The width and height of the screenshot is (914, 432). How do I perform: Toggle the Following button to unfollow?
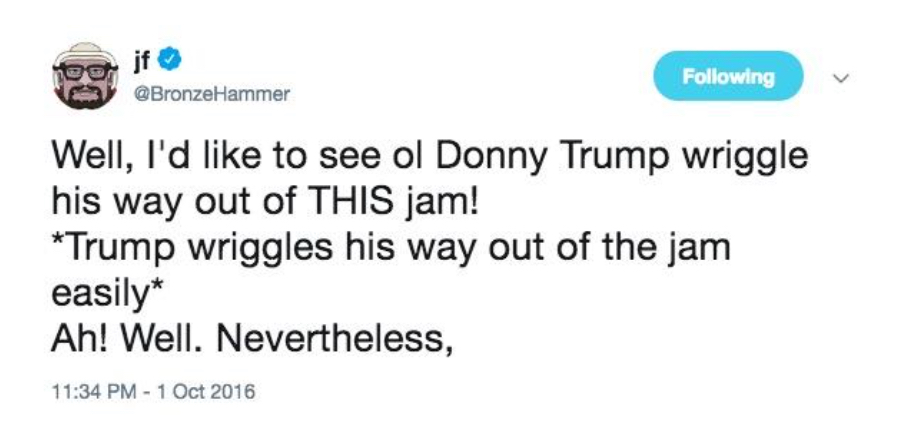(x=727, y=76)
